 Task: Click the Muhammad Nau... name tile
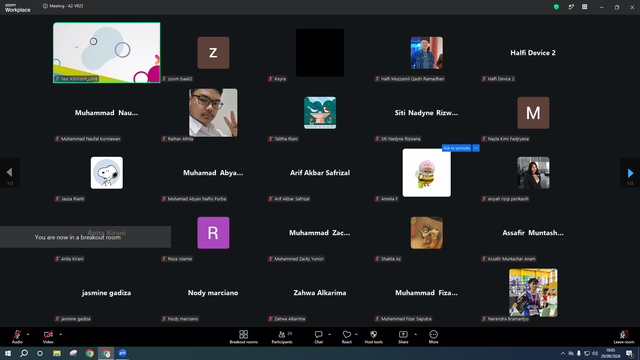pyautogui.click(x=106, y=113)
